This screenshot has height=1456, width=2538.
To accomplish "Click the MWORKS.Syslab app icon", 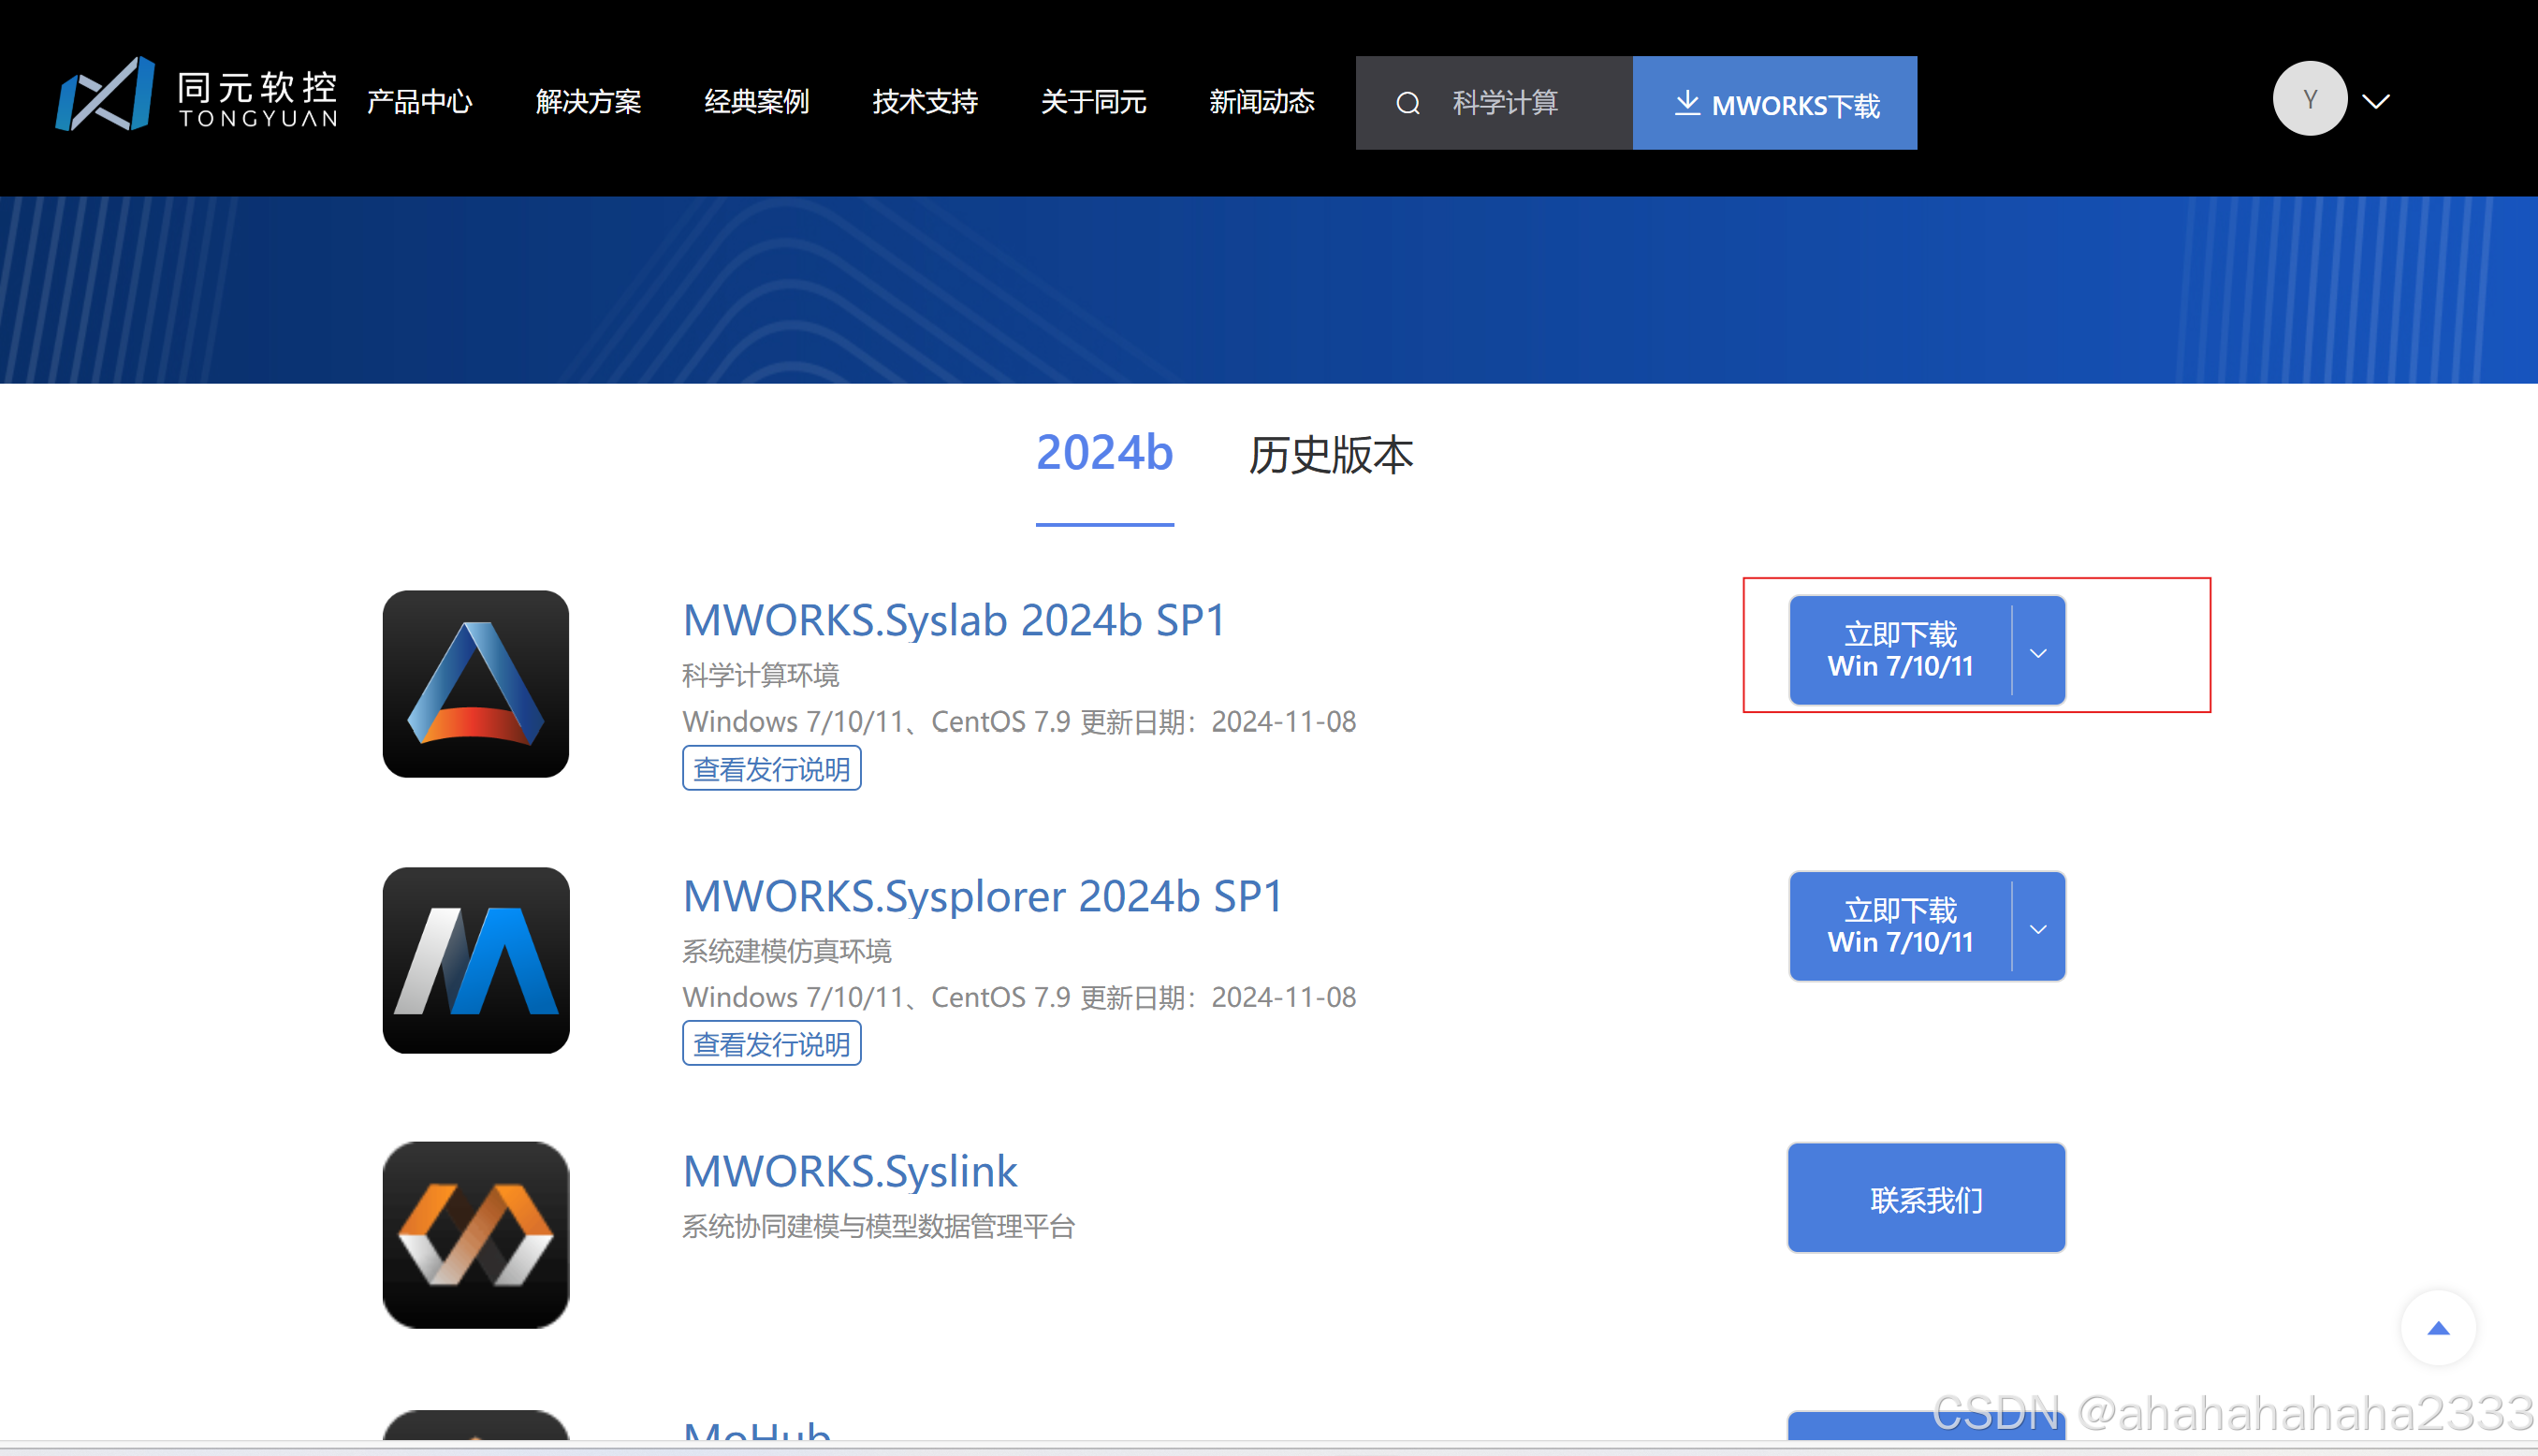I will [476, 684].
